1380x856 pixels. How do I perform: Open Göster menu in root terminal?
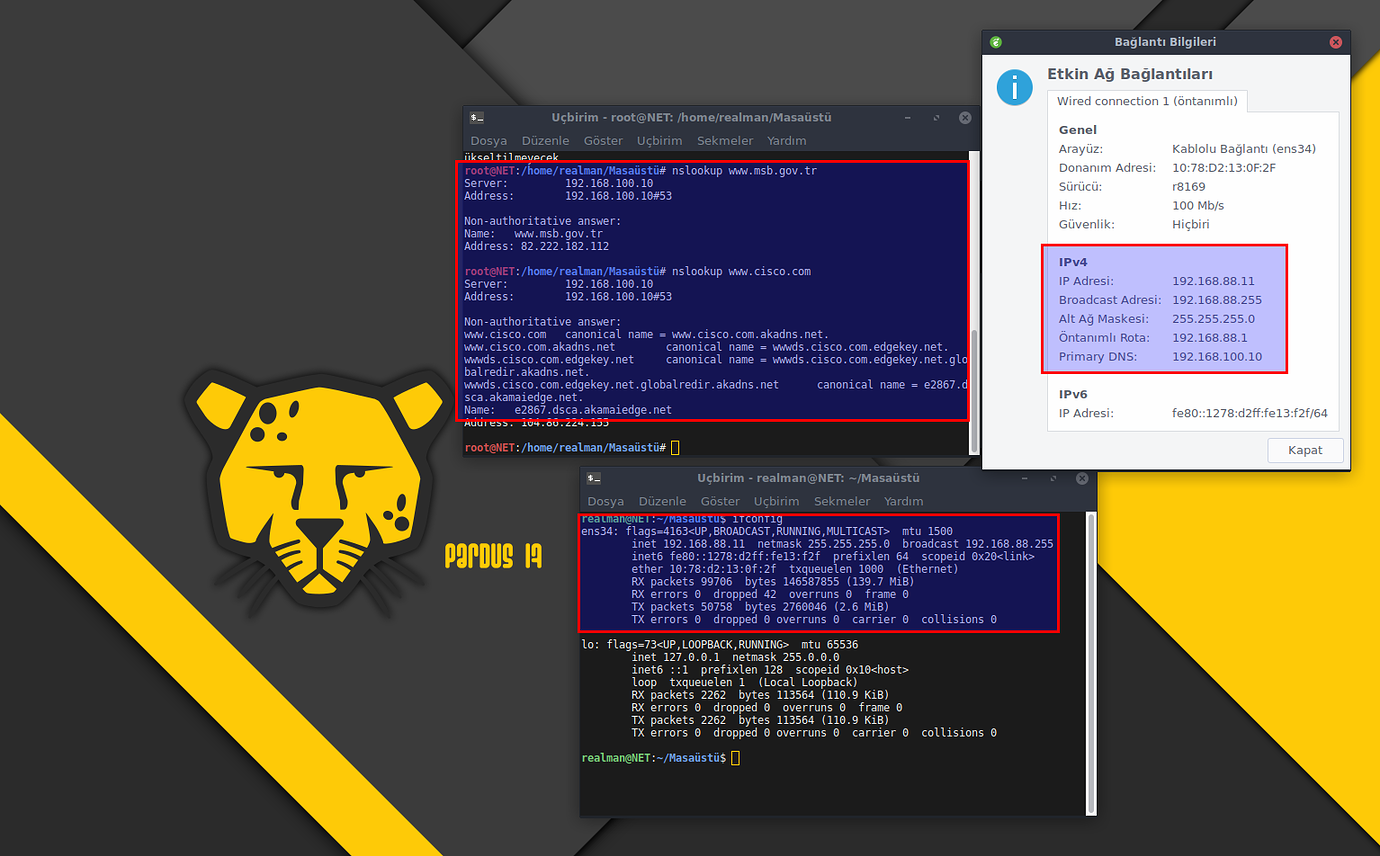(x=602, y=141)
